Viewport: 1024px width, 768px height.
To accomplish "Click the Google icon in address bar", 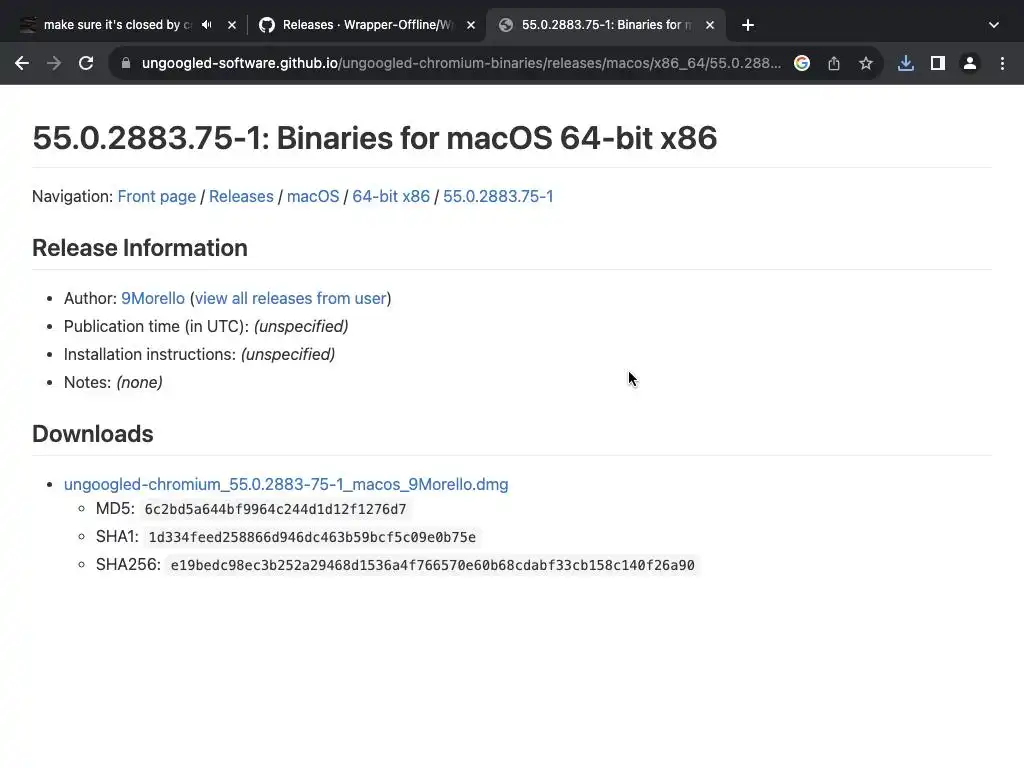I will point(802,63).
